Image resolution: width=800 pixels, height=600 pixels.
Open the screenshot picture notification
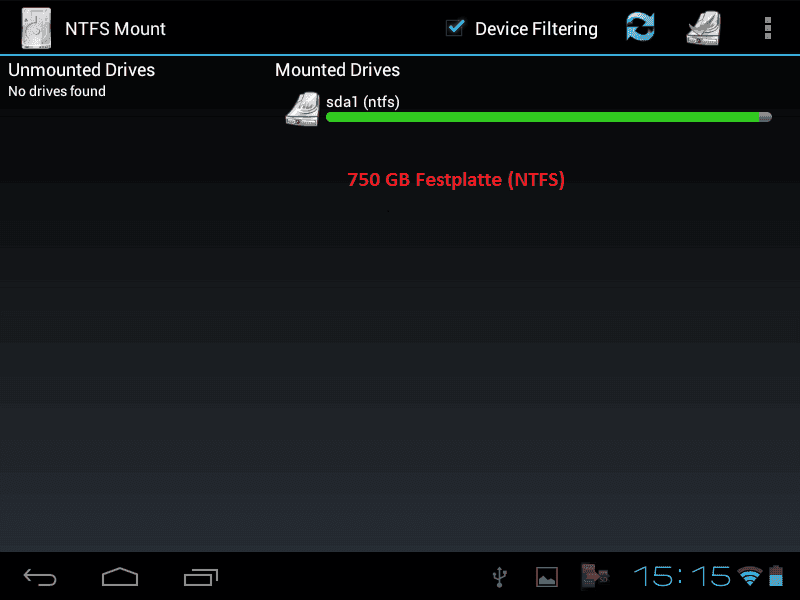[546, 577]
